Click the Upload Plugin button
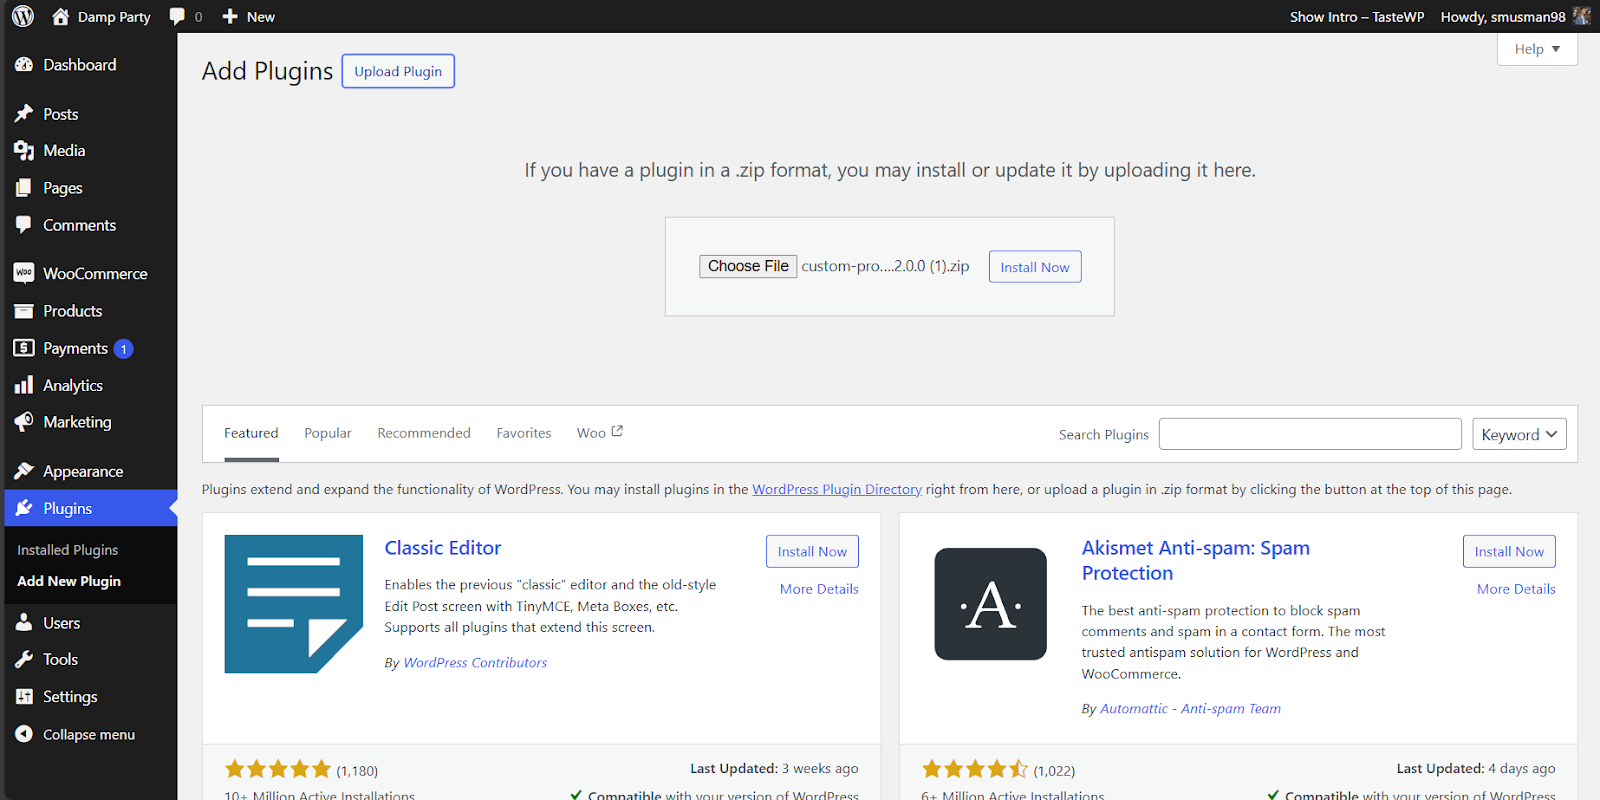The width and height of the screenshot is (1600, 800). point(398,71)
